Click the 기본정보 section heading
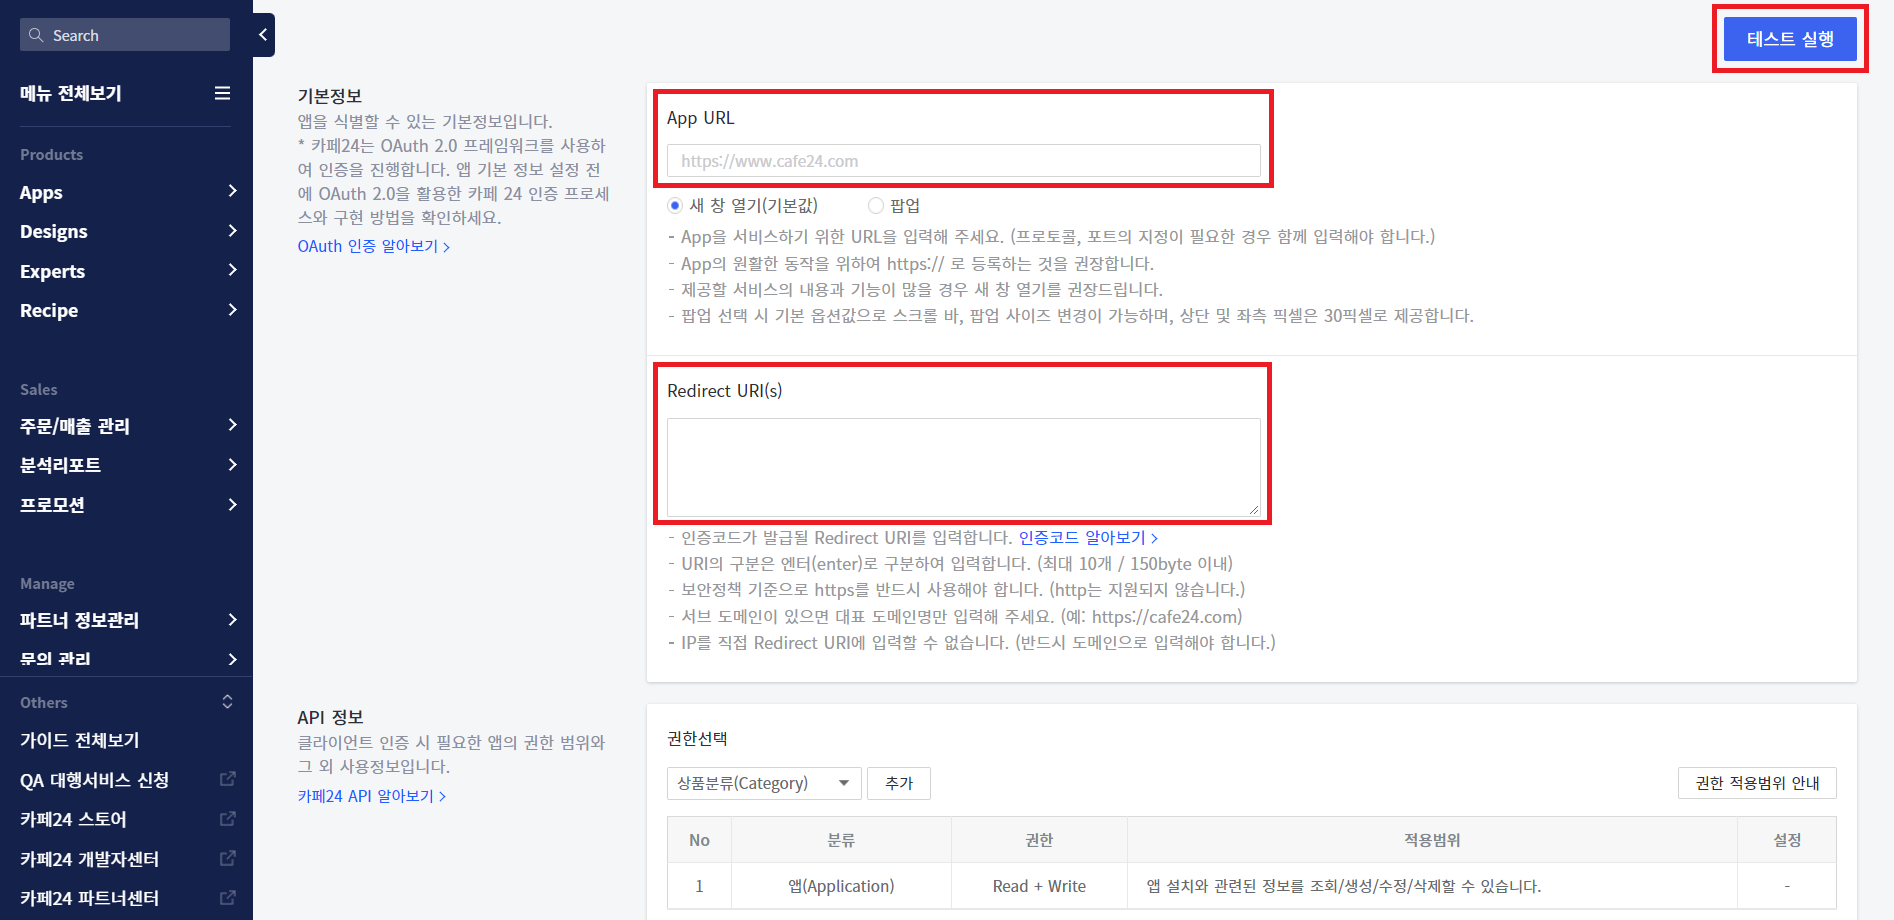This screenshot has width=1894, height=920. [330, 96]
